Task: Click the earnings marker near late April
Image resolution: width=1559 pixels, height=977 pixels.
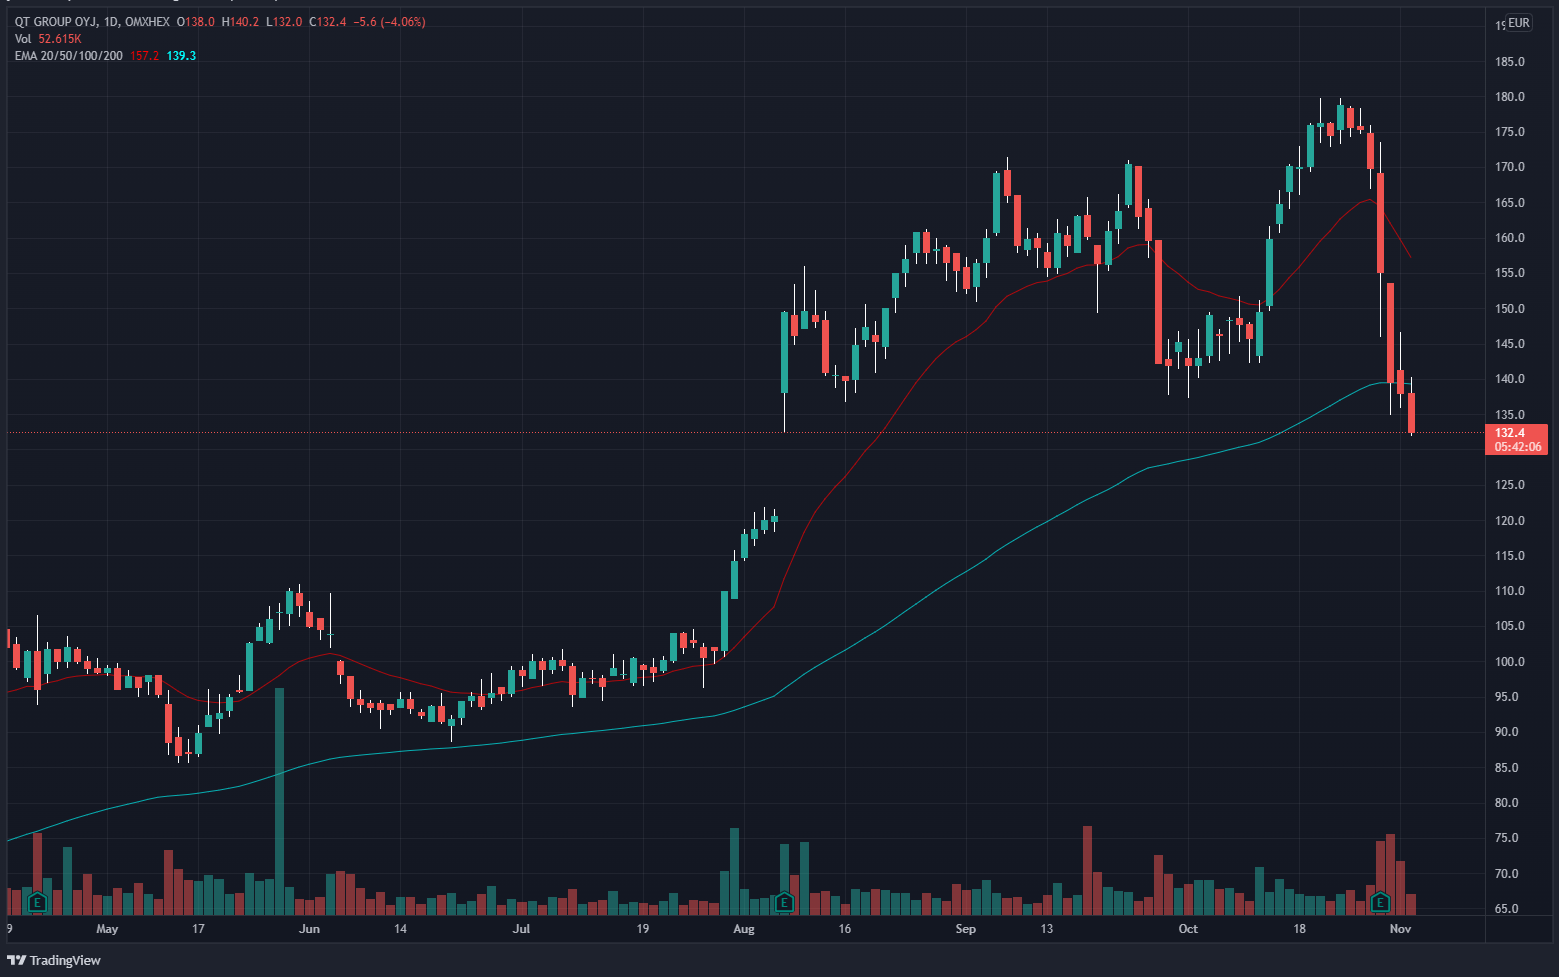Action: pyautogui.click(x=37, y=903)
